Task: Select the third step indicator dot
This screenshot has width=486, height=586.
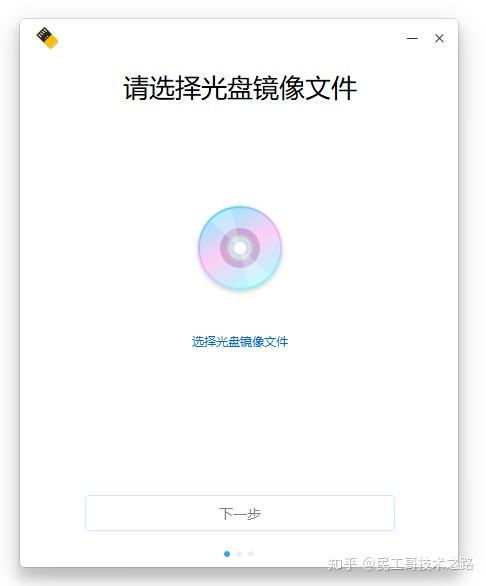Action: [x=251, y=553]
